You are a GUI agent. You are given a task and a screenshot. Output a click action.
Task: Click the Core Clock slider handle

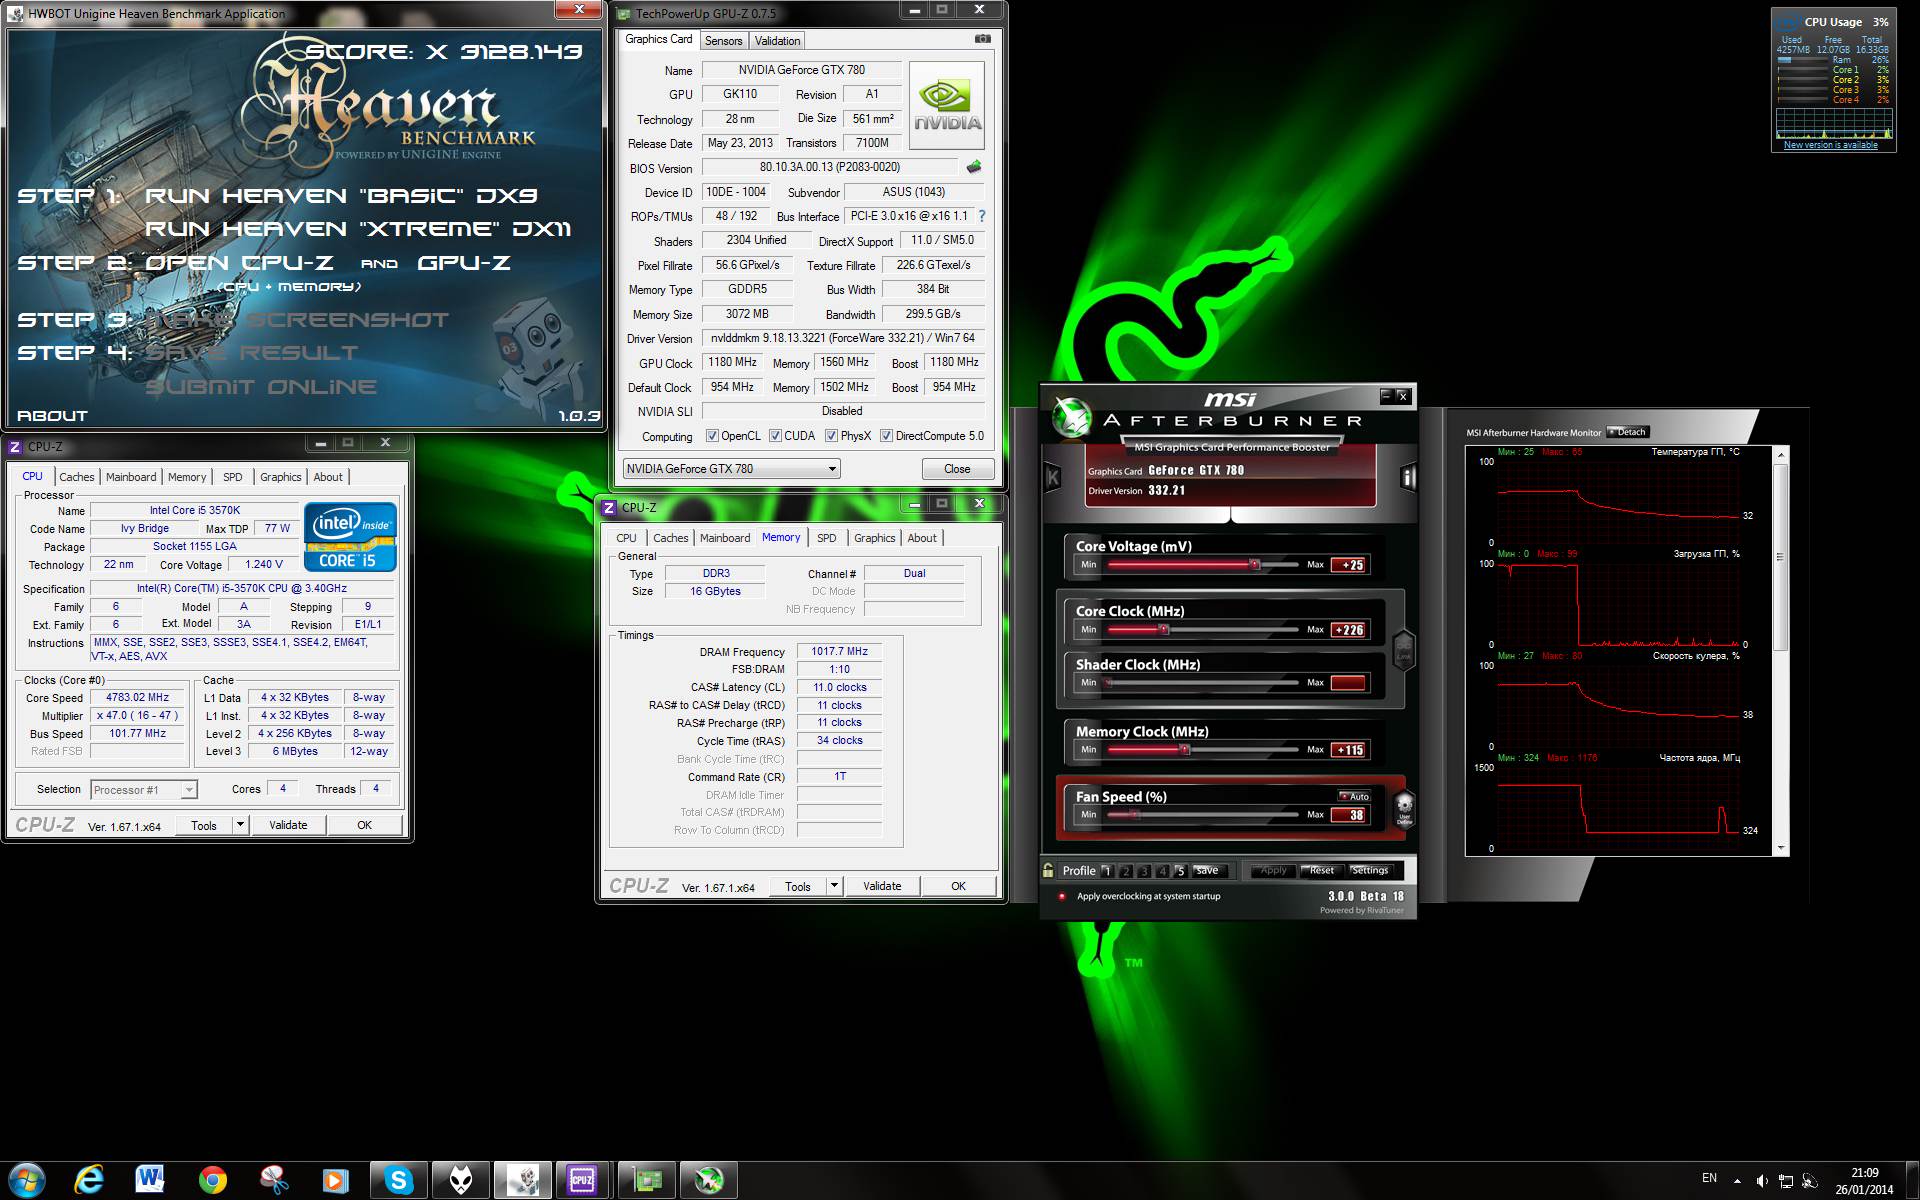[1163, 630]
